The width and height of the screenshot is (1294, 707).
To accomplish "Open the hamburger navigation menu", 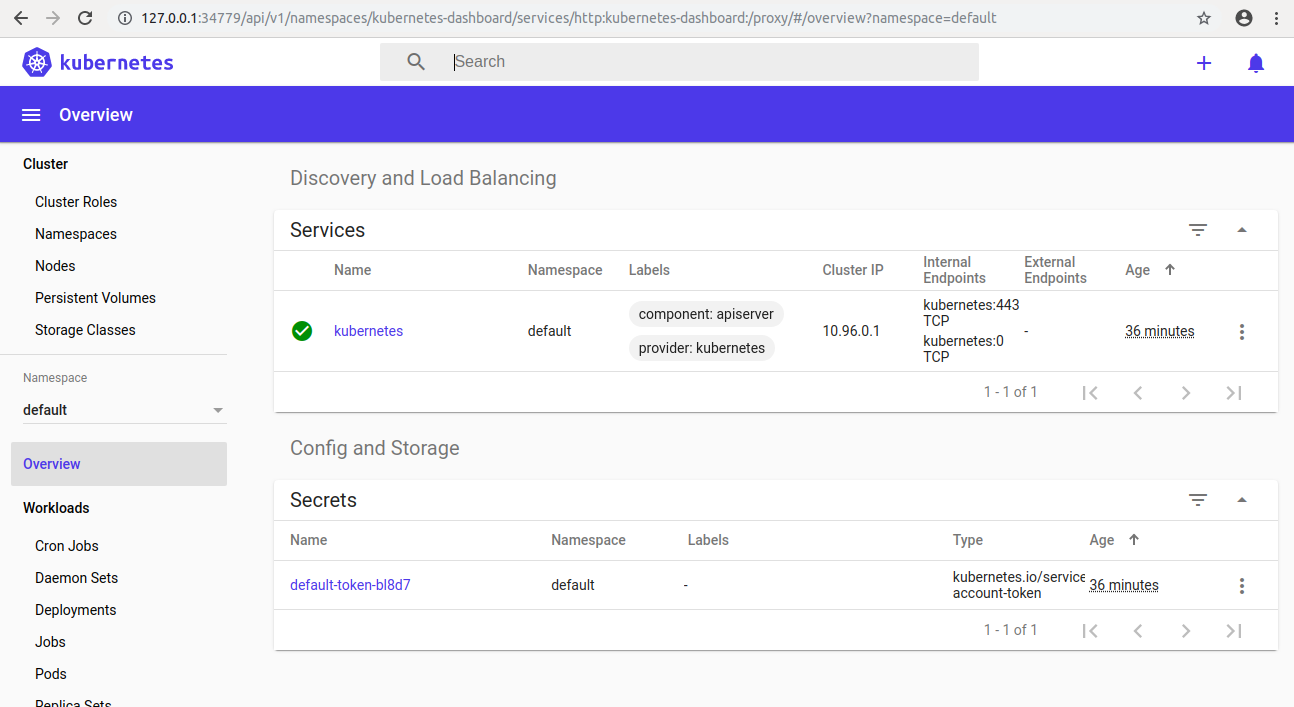I will (31, 115).
